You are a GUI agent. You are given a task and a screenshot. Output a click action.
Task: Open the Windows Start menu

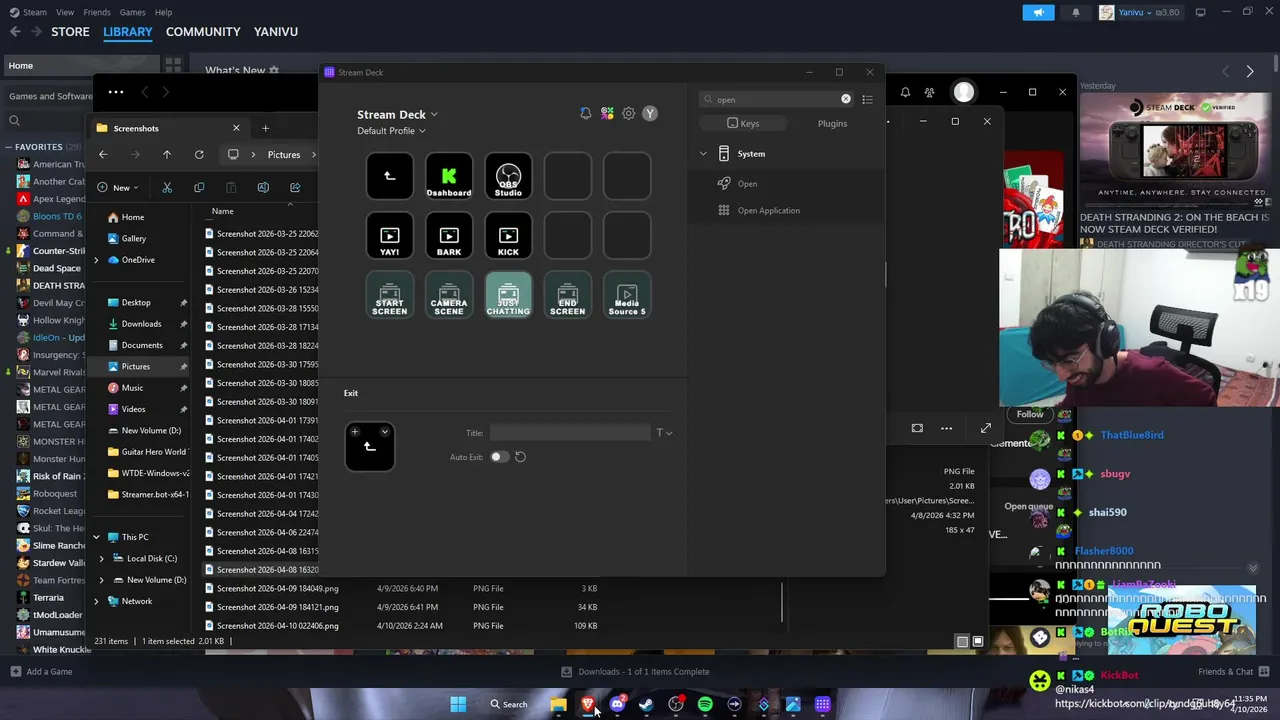[458, 704]
